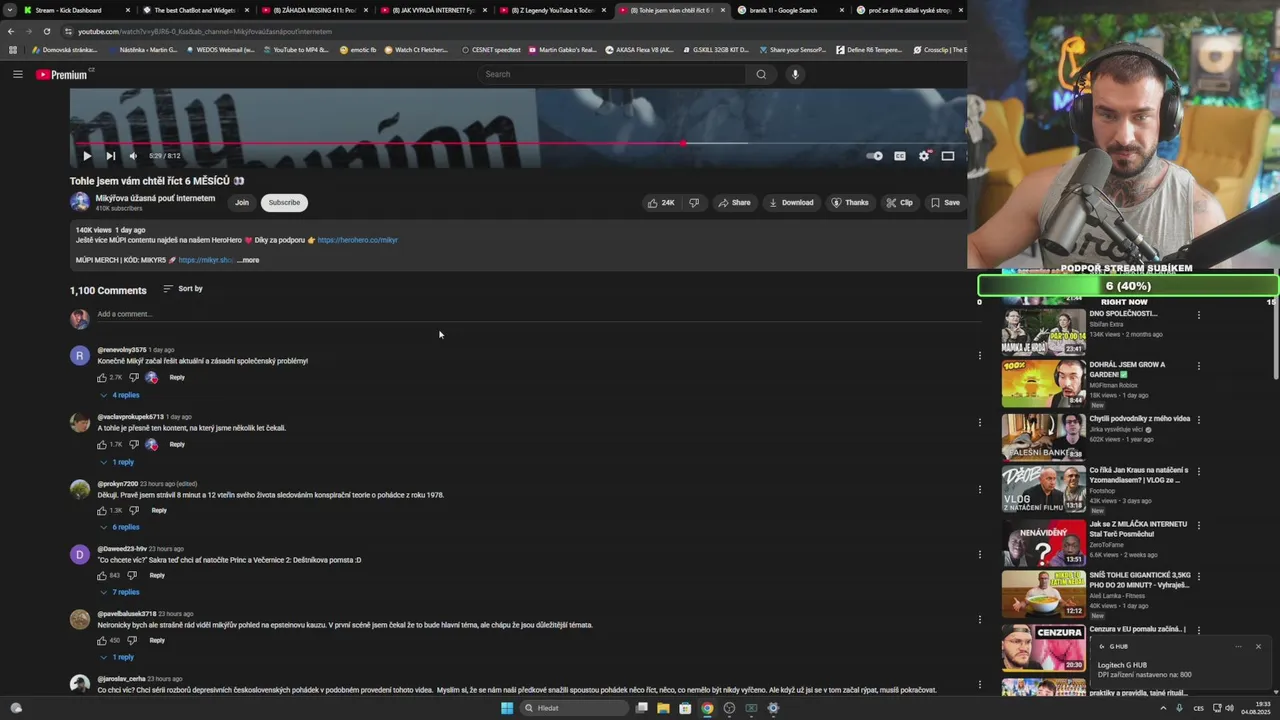
Task: Join the Mikýřova channel membership
Action: click(242, 203)
